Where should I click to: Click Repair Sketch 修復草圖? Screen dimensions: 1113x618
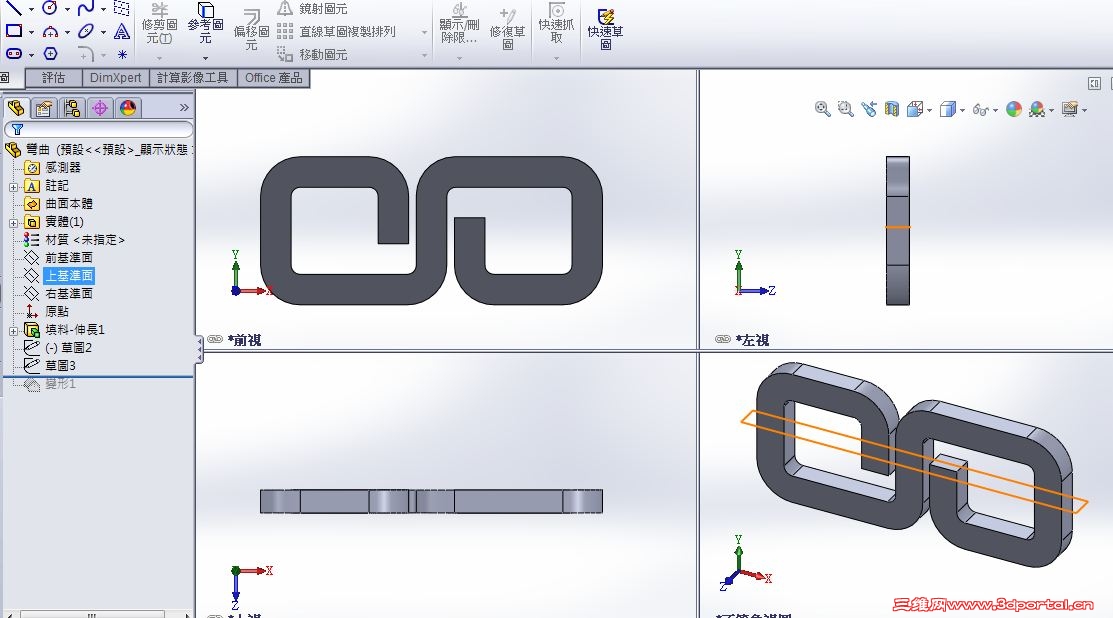tap(508, 29)
